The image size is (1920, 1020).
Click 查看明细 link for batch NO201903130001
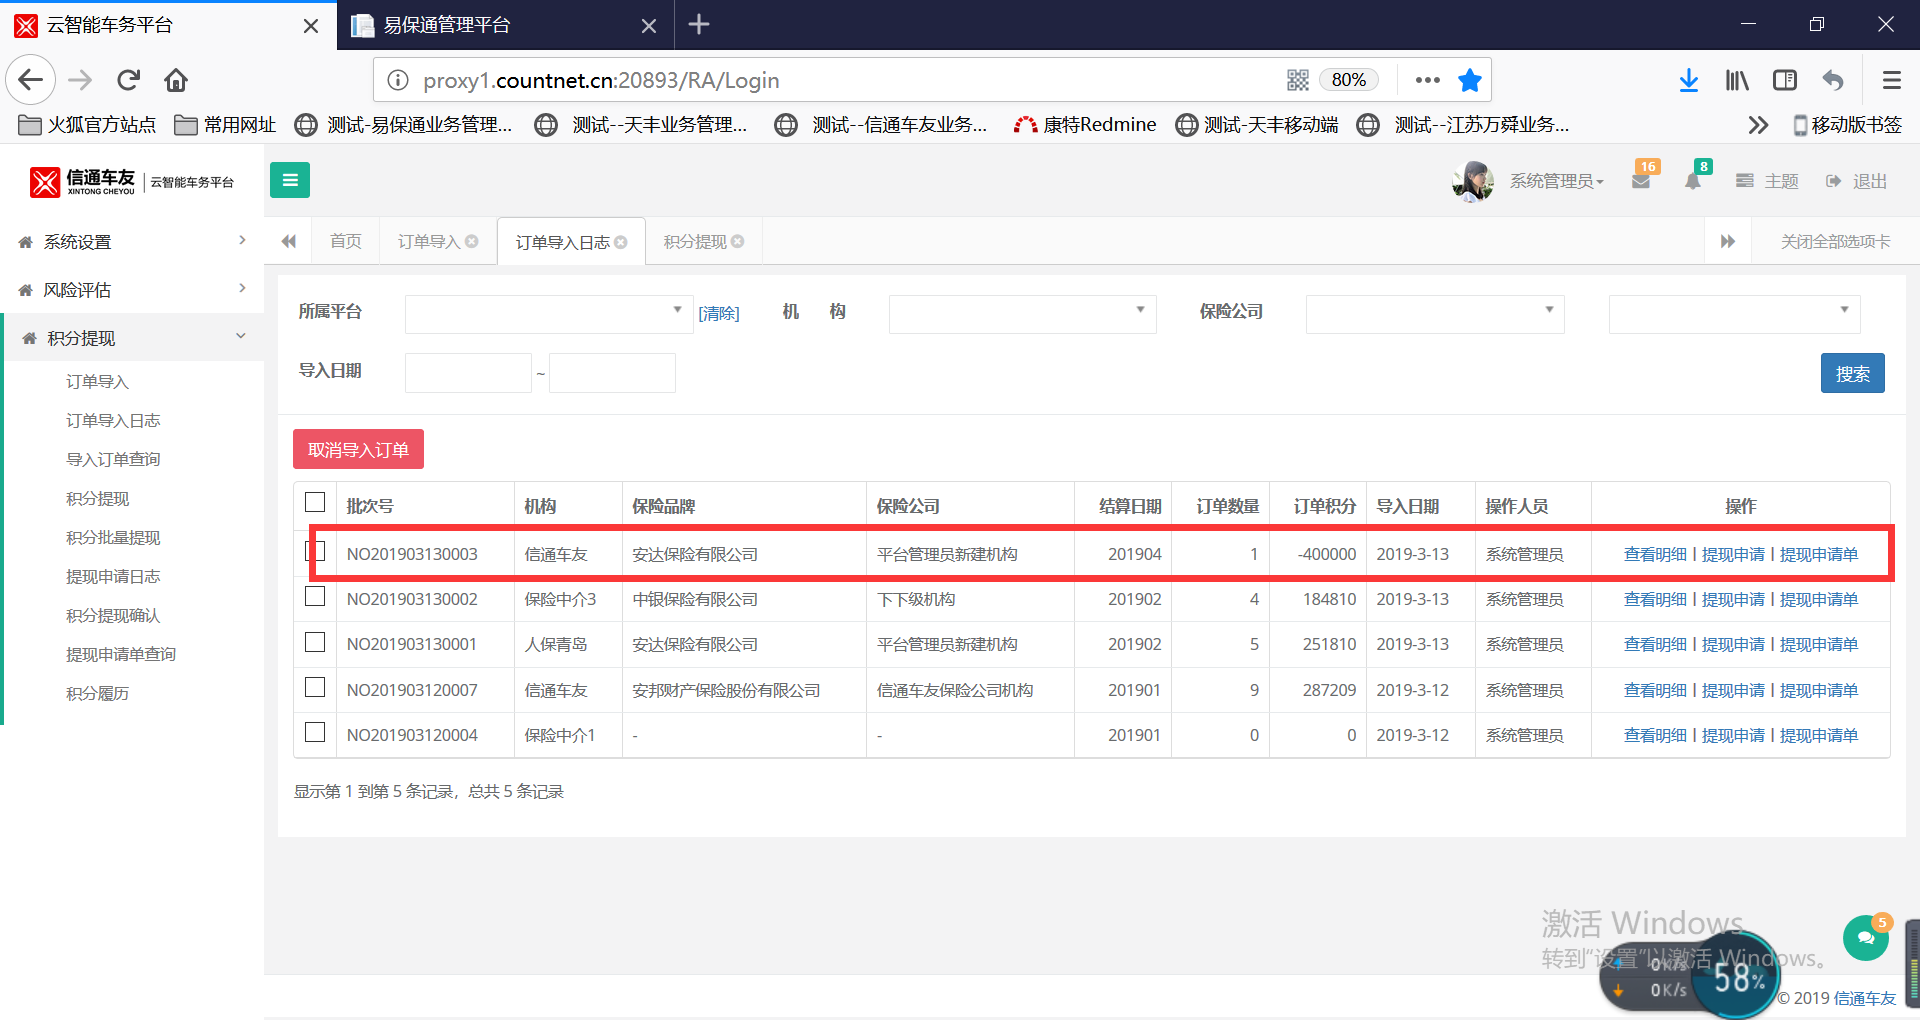coord(1655,645)
